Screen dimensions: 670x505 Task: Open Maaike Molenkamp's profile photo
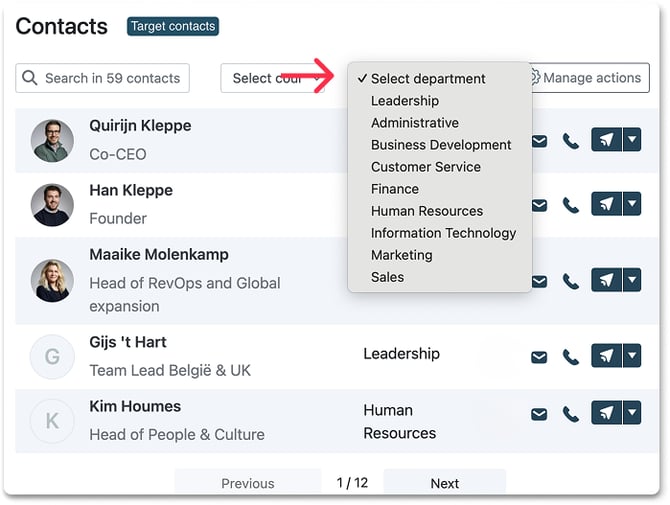52,281
